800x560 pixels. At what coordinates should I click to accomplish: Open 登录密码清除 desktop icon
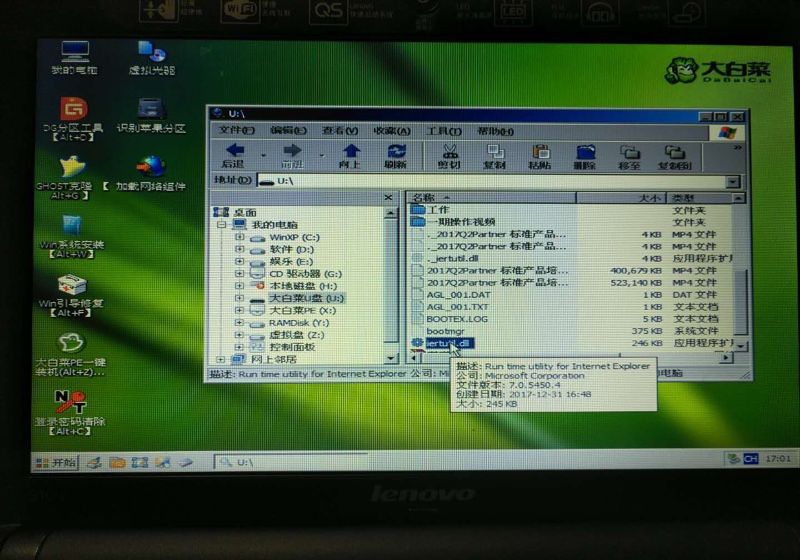pos(70,413)
